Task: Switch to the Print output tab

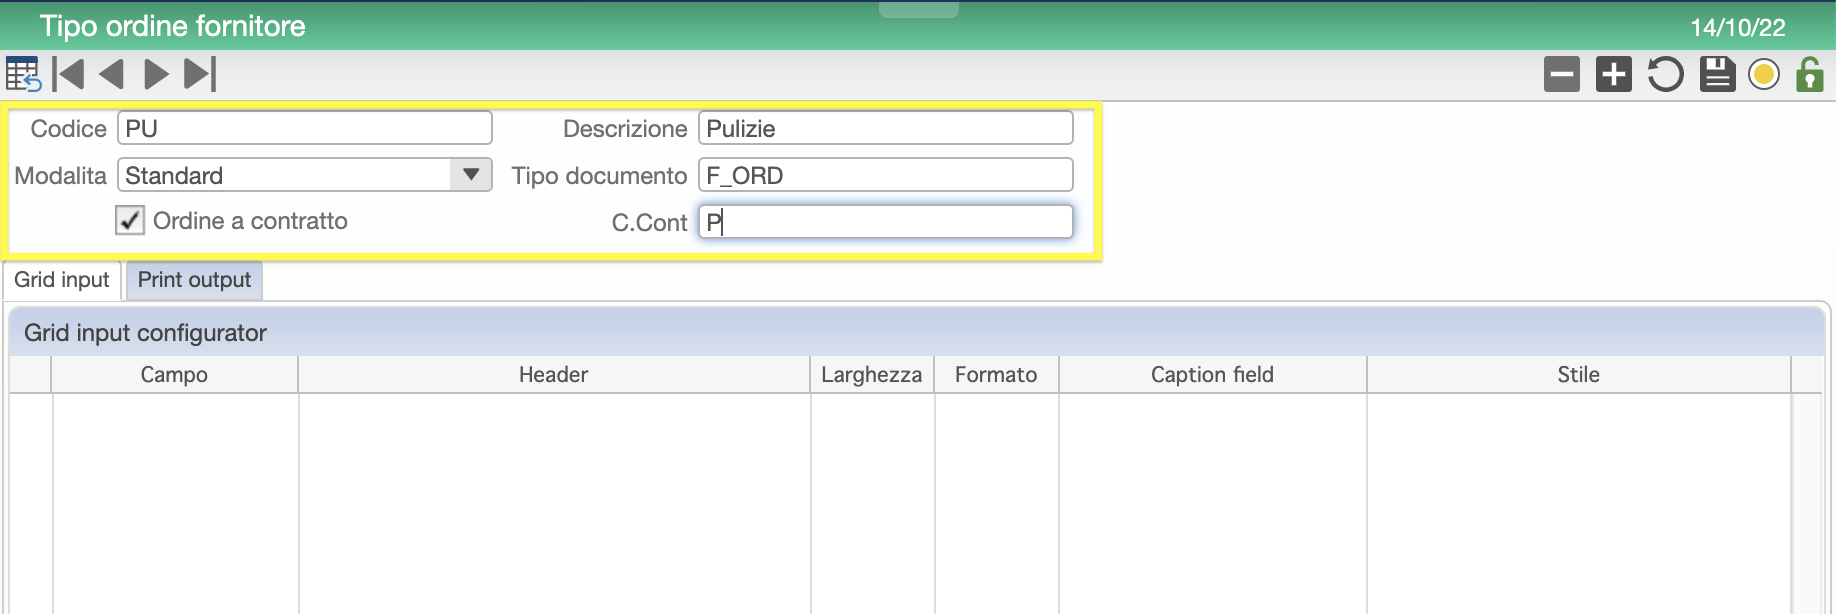Action: click(x=194, y=280)
